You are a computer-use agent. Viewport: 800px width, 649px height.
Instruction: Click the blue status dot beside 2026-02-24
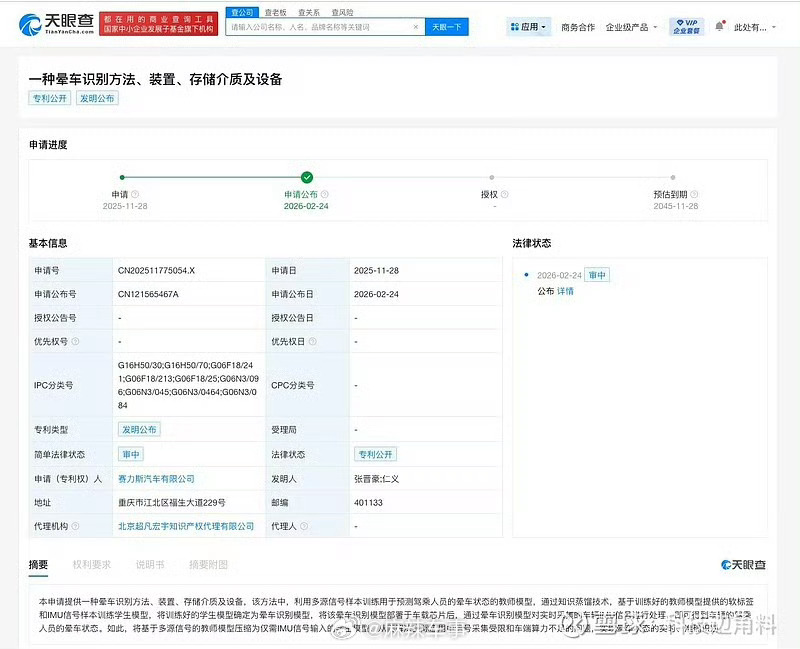(x=524, y=274)
